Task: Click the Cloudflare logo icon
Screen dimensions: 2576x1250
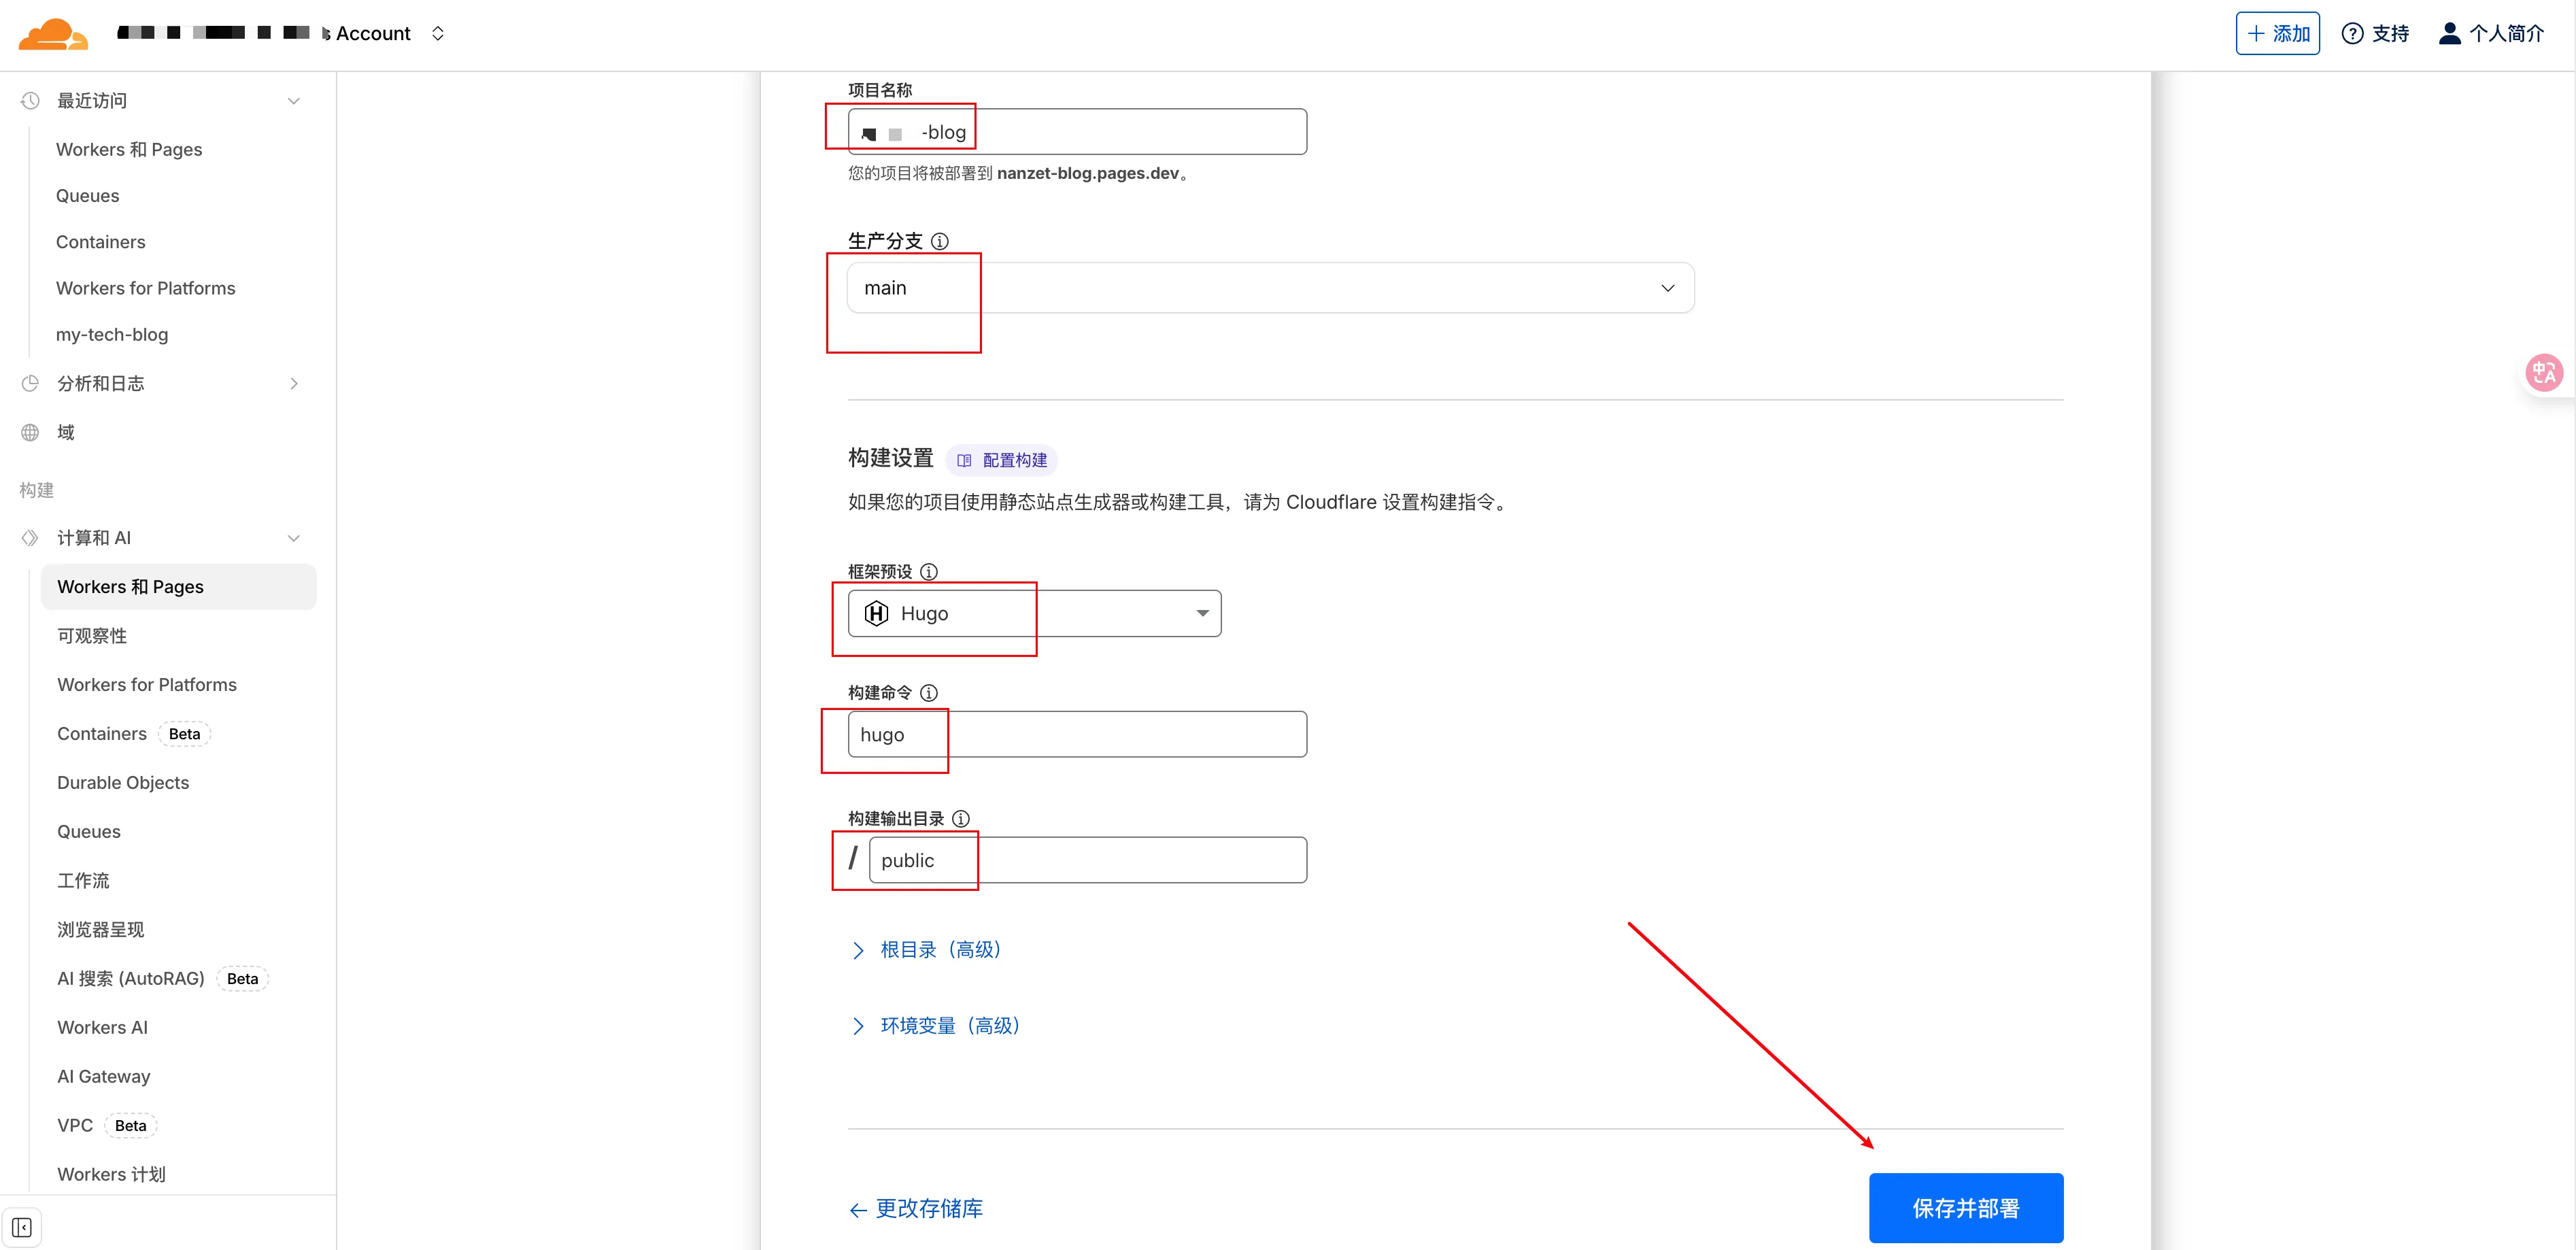Action: tap(52, 33)
